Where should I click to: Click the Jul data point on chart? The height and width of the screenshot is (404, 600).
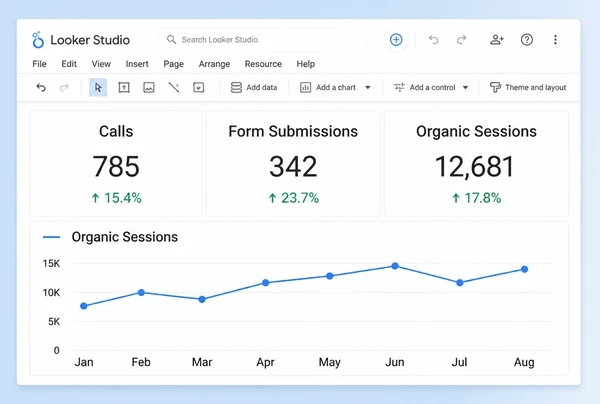point(460,283)
